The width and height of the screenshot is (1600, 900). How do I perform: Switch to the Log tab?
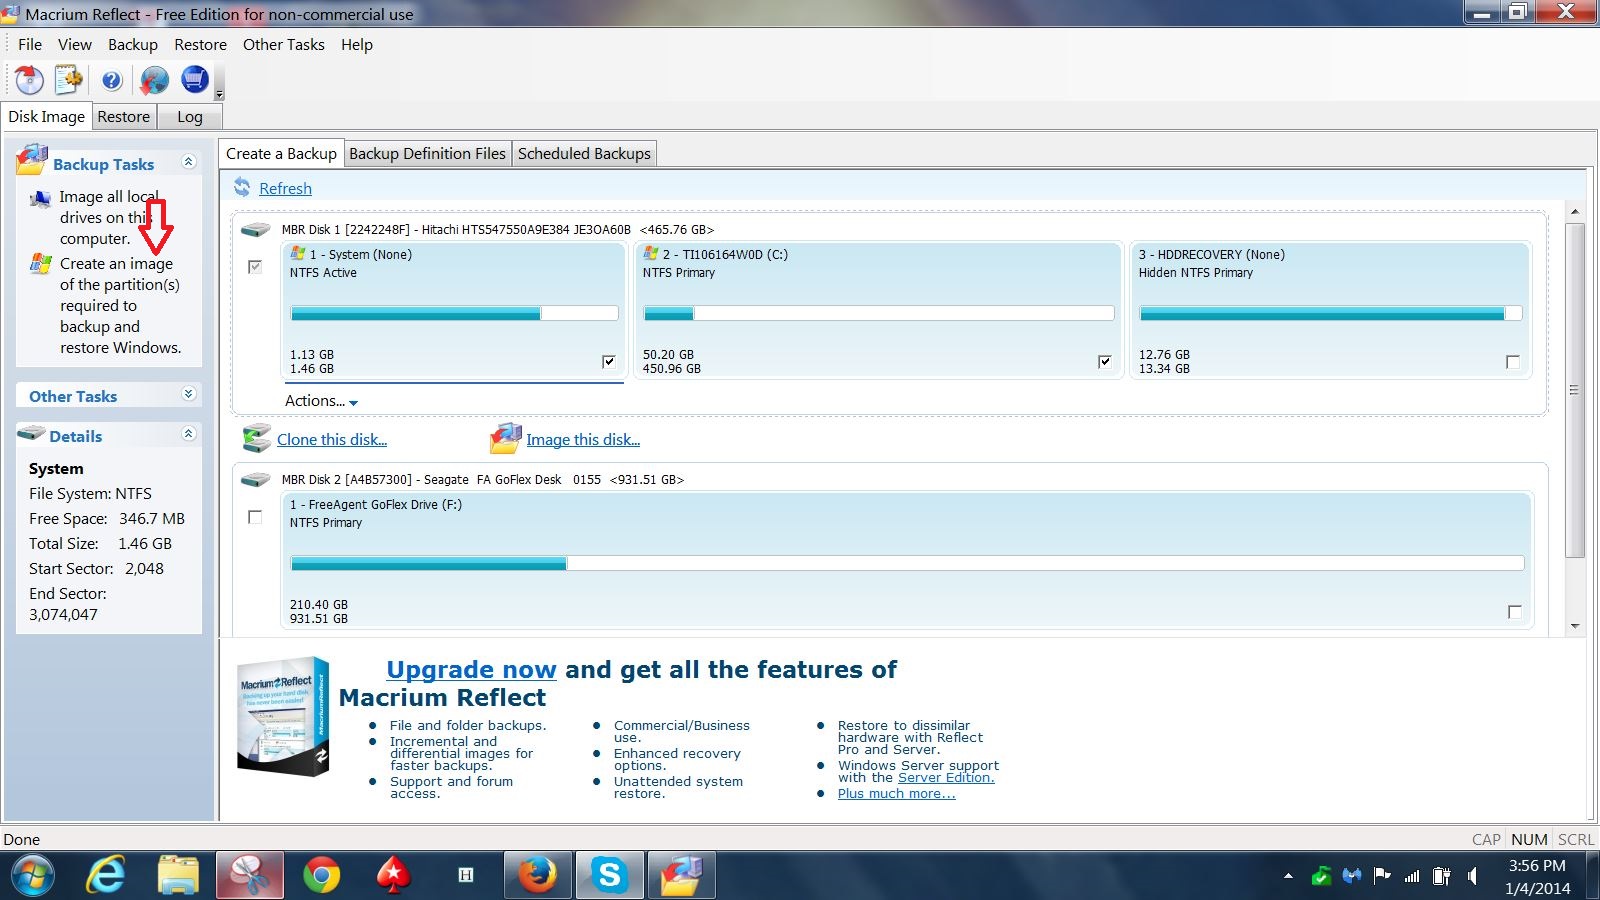[x=190, y=117]
